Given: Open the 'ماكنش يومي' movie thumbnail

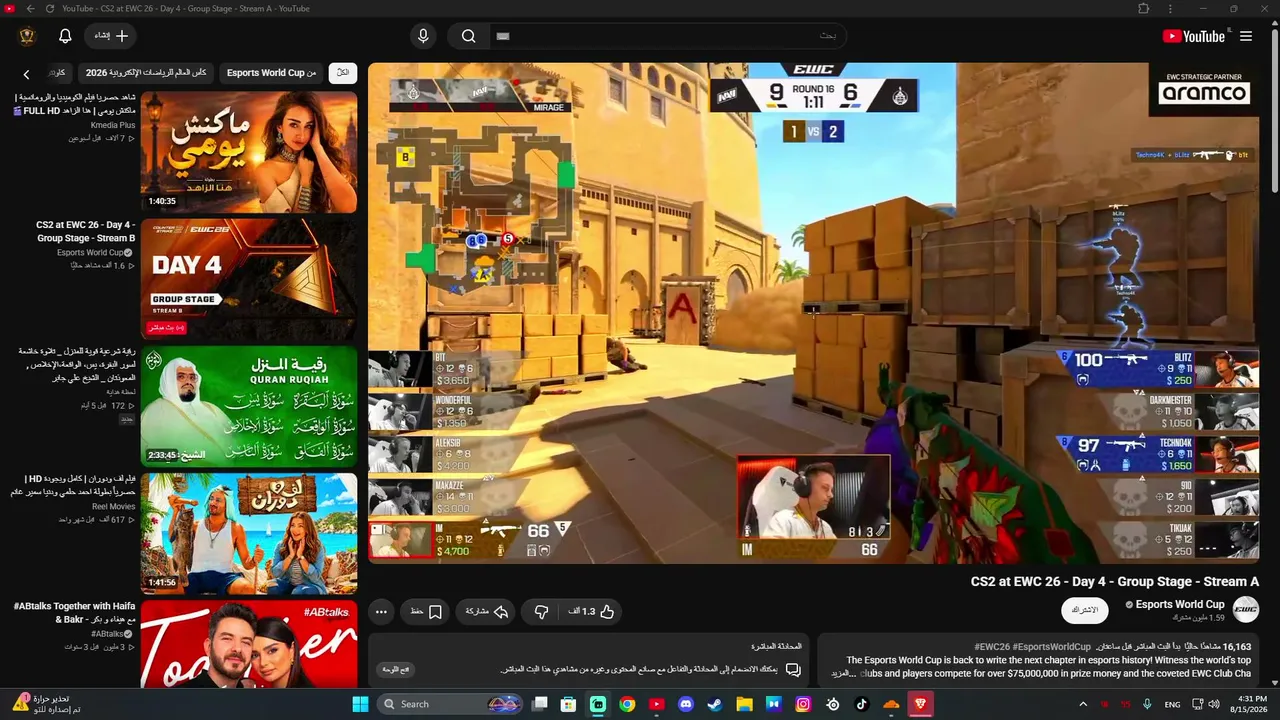Looking at the screenshot, I should coord(249,152).
